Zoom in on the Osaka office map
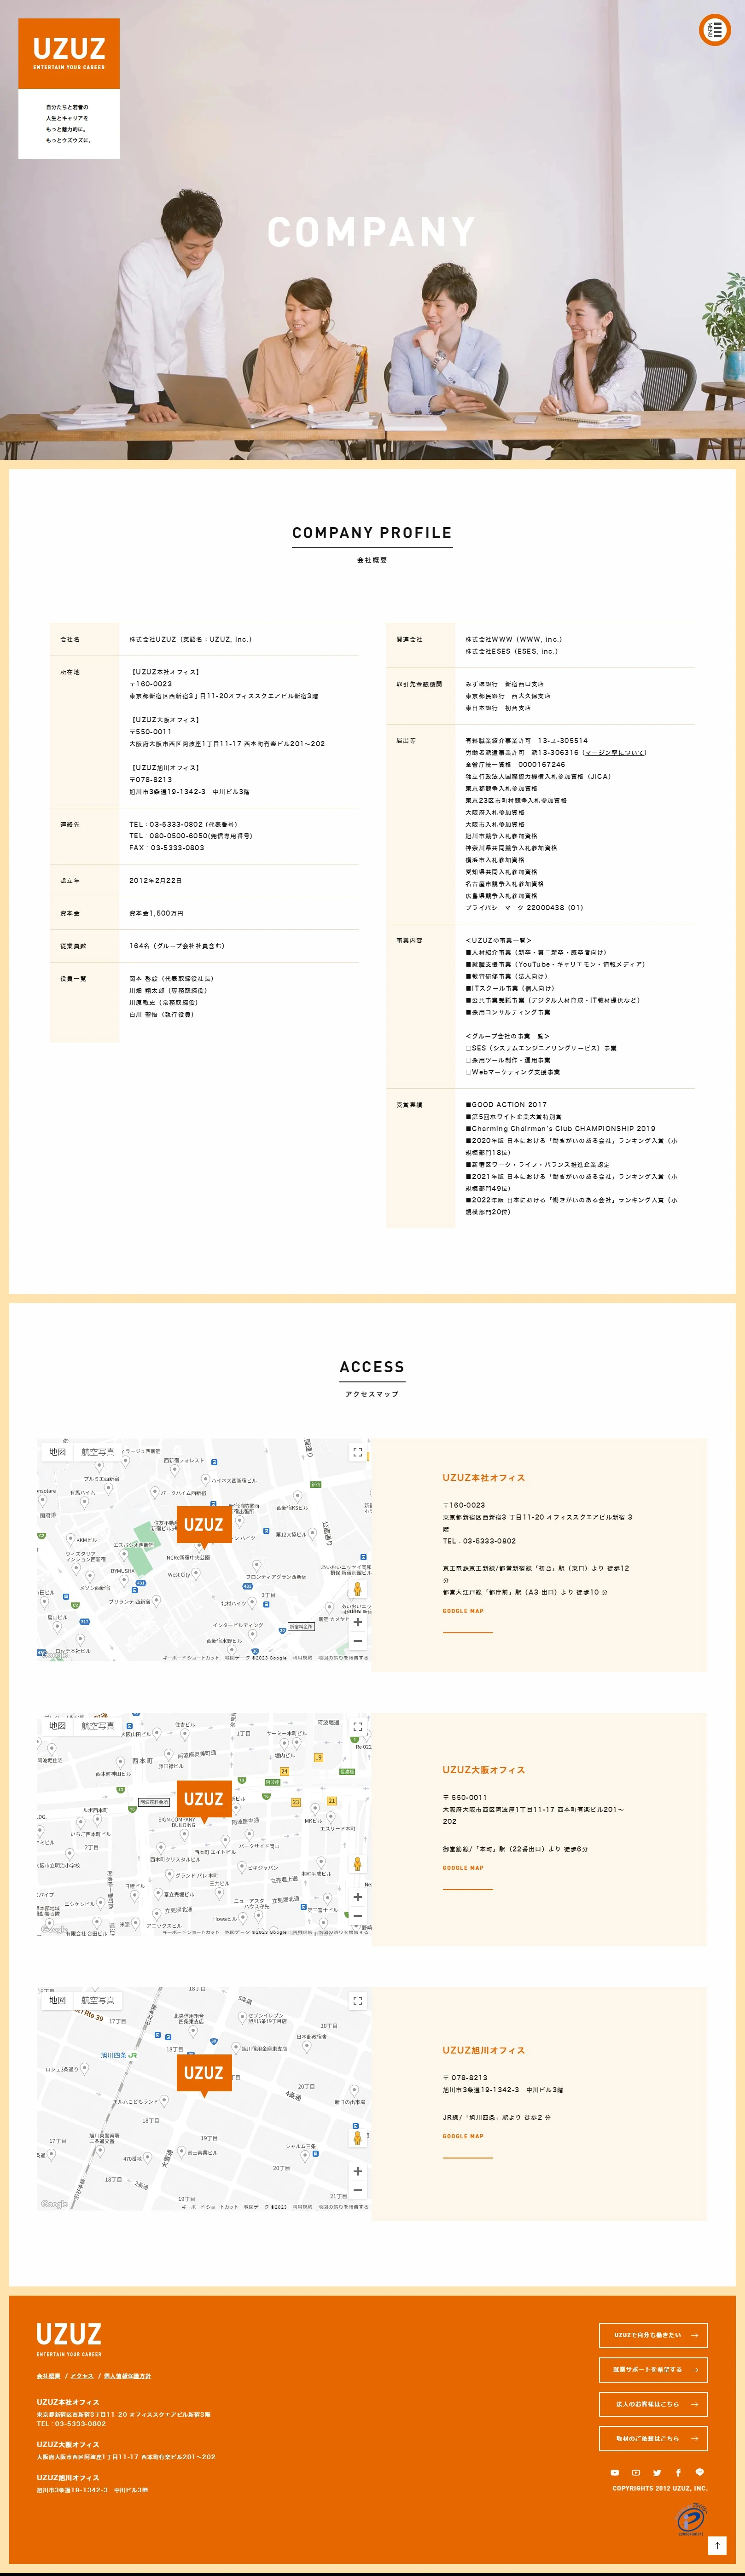 [357, 1896]
